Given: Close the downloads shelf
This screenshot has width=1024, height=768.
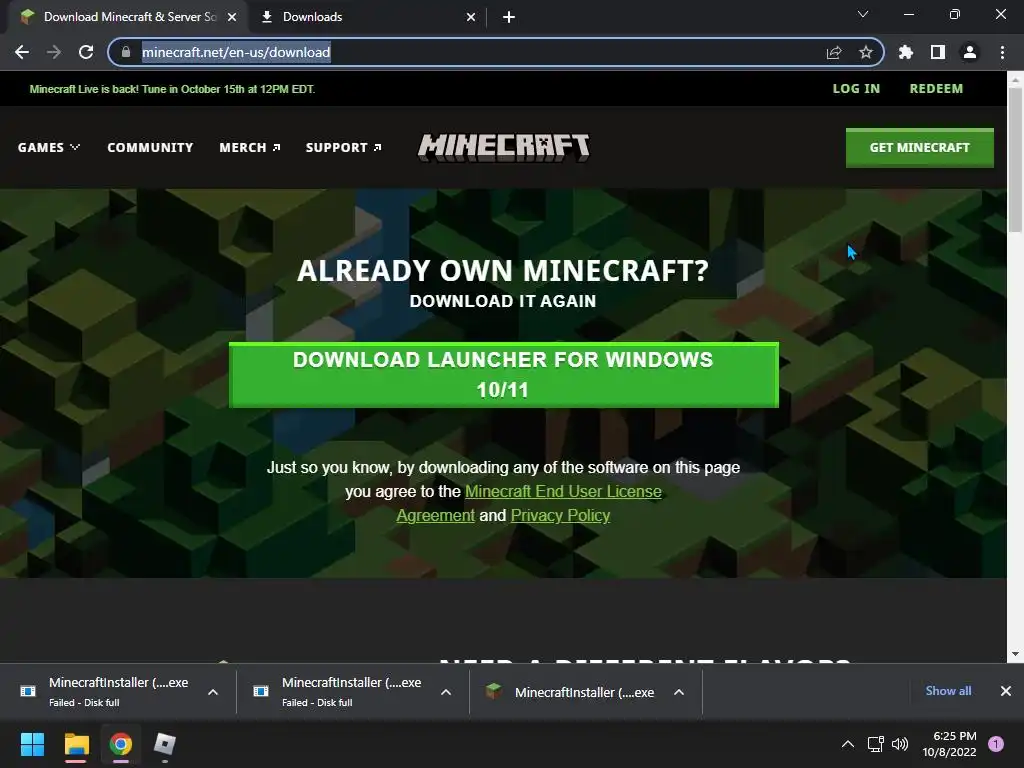Looking at the screenshot, I should point(1006,691).
